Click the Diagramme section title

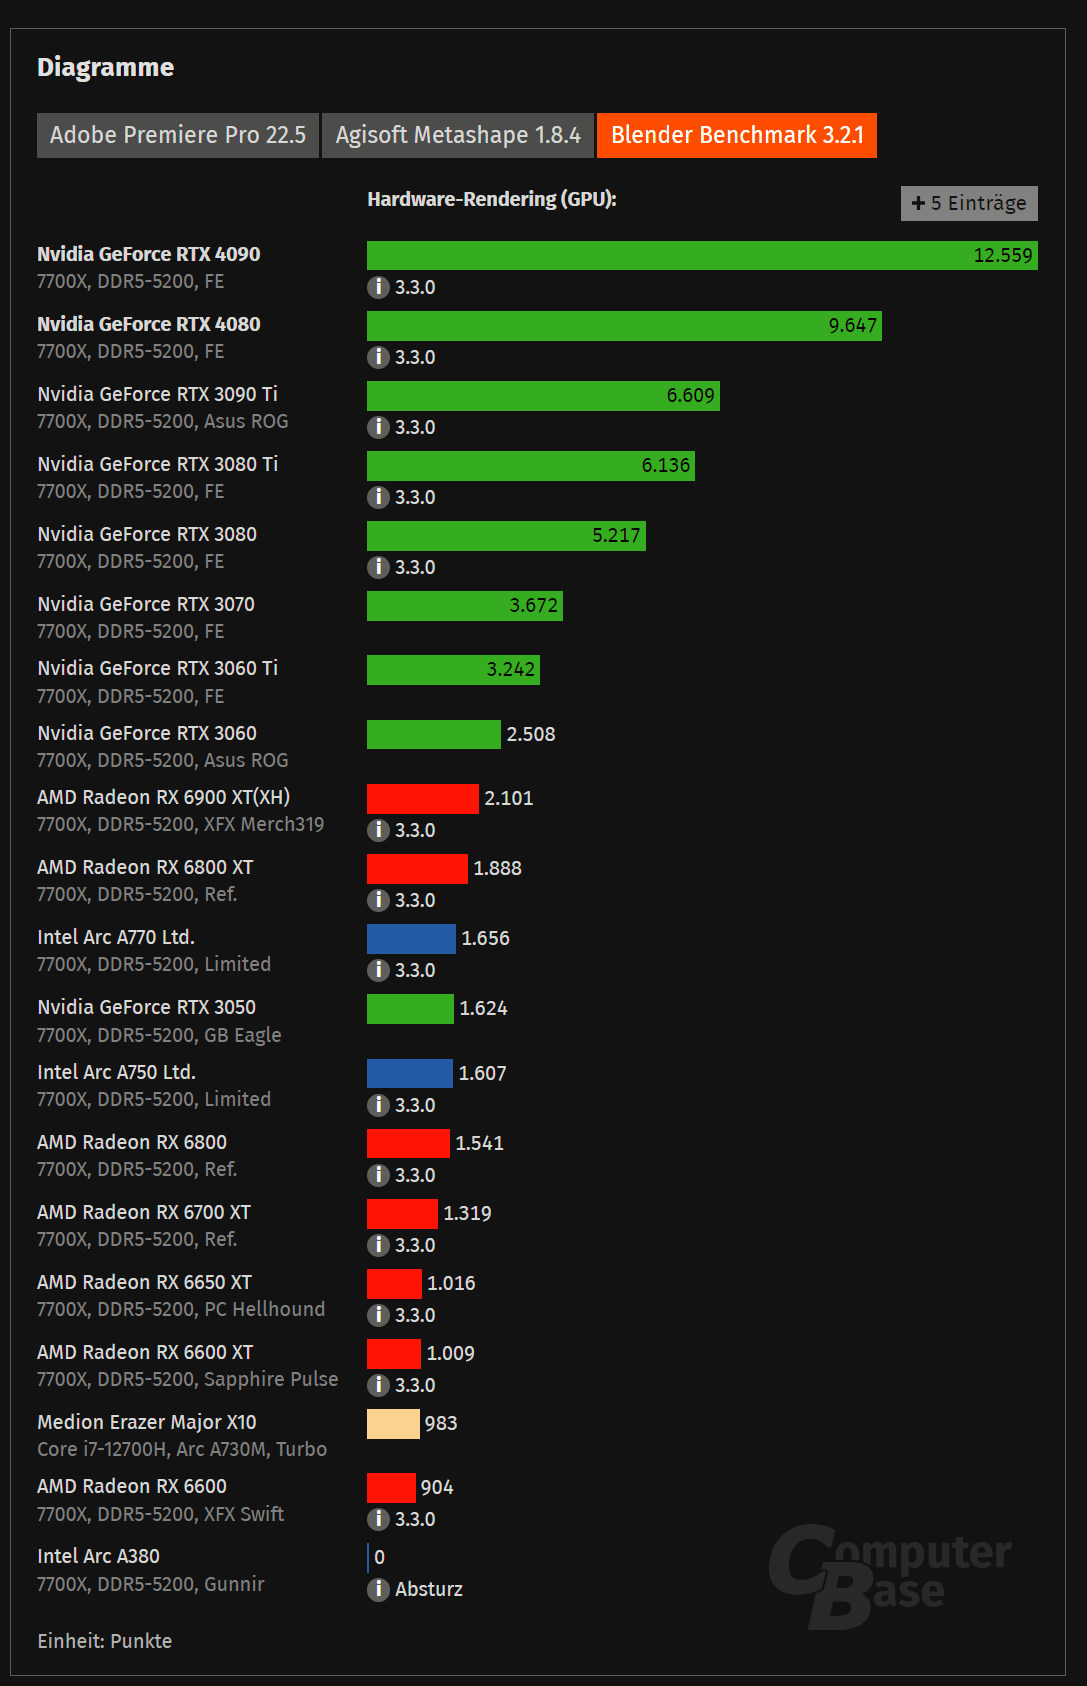pyautogui.click(x=106, y=67)
